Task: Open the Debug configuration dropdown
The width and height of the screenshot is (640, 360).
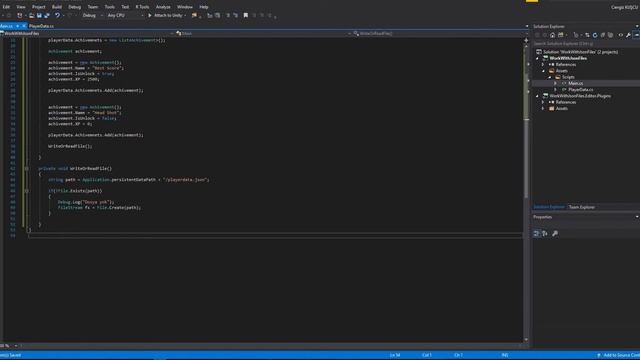Action: [x=92, y=16]
